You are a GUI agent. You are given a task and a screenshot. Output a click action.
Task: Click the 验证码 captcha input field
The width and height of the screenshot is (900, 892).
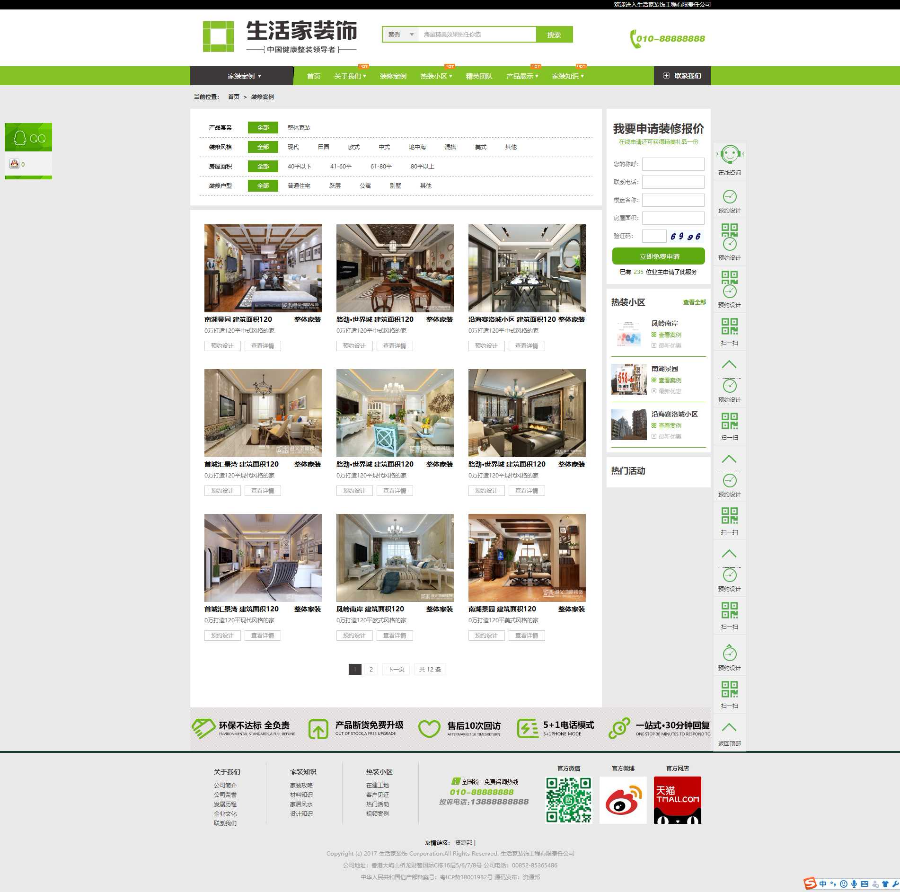pos(654,236)
